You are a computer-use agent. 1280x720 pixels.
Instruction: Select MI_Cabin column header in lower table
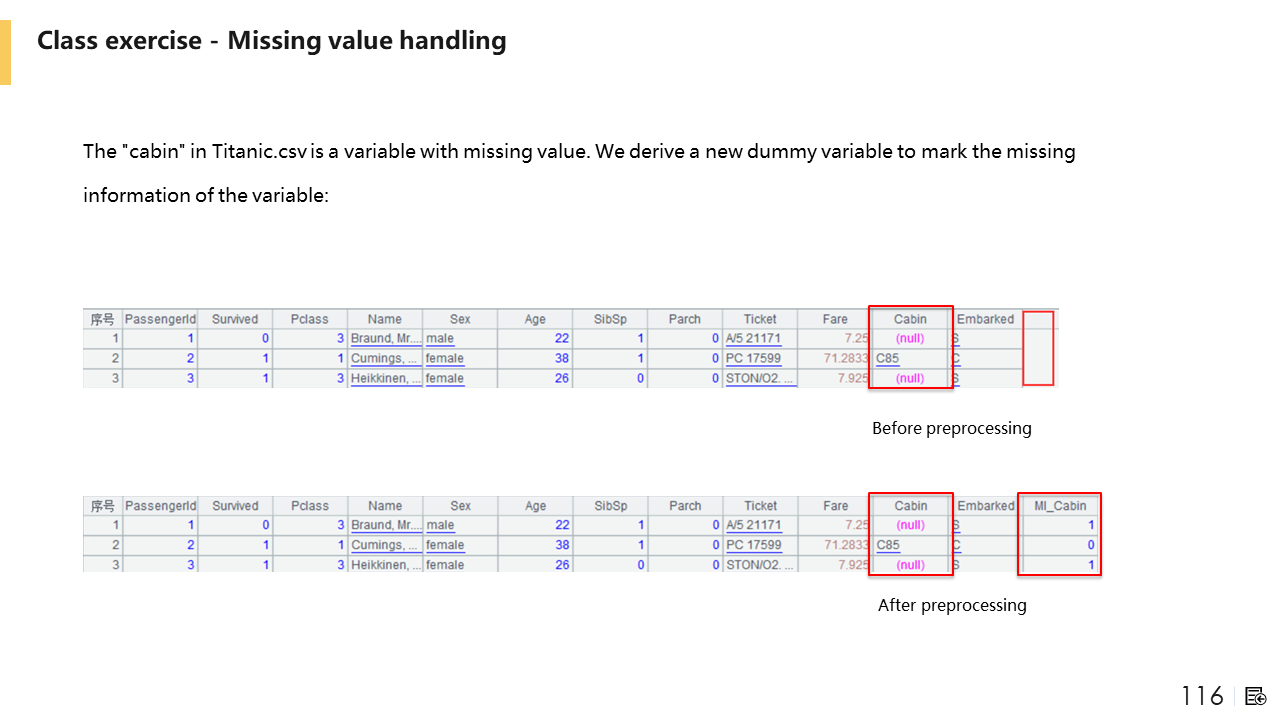point(1060,506)
